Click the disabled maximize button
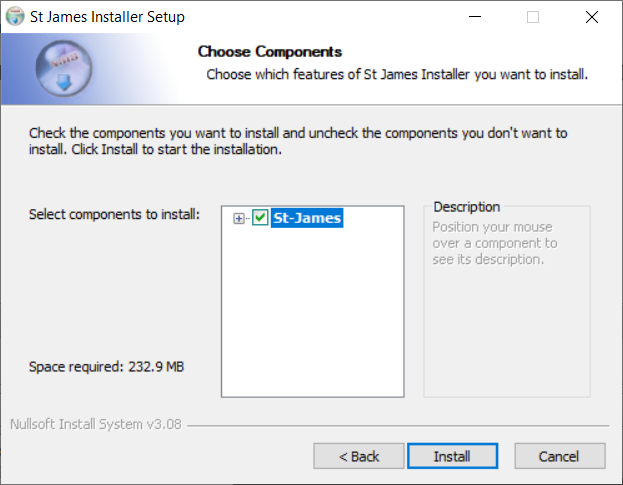 [x=533, y=17]
